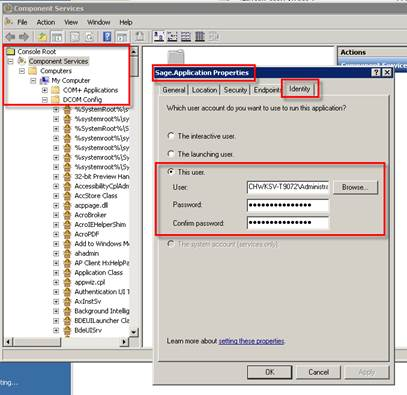Click the Apply button
This screenshot has height=395, width=407.
(x=367, y=372)
